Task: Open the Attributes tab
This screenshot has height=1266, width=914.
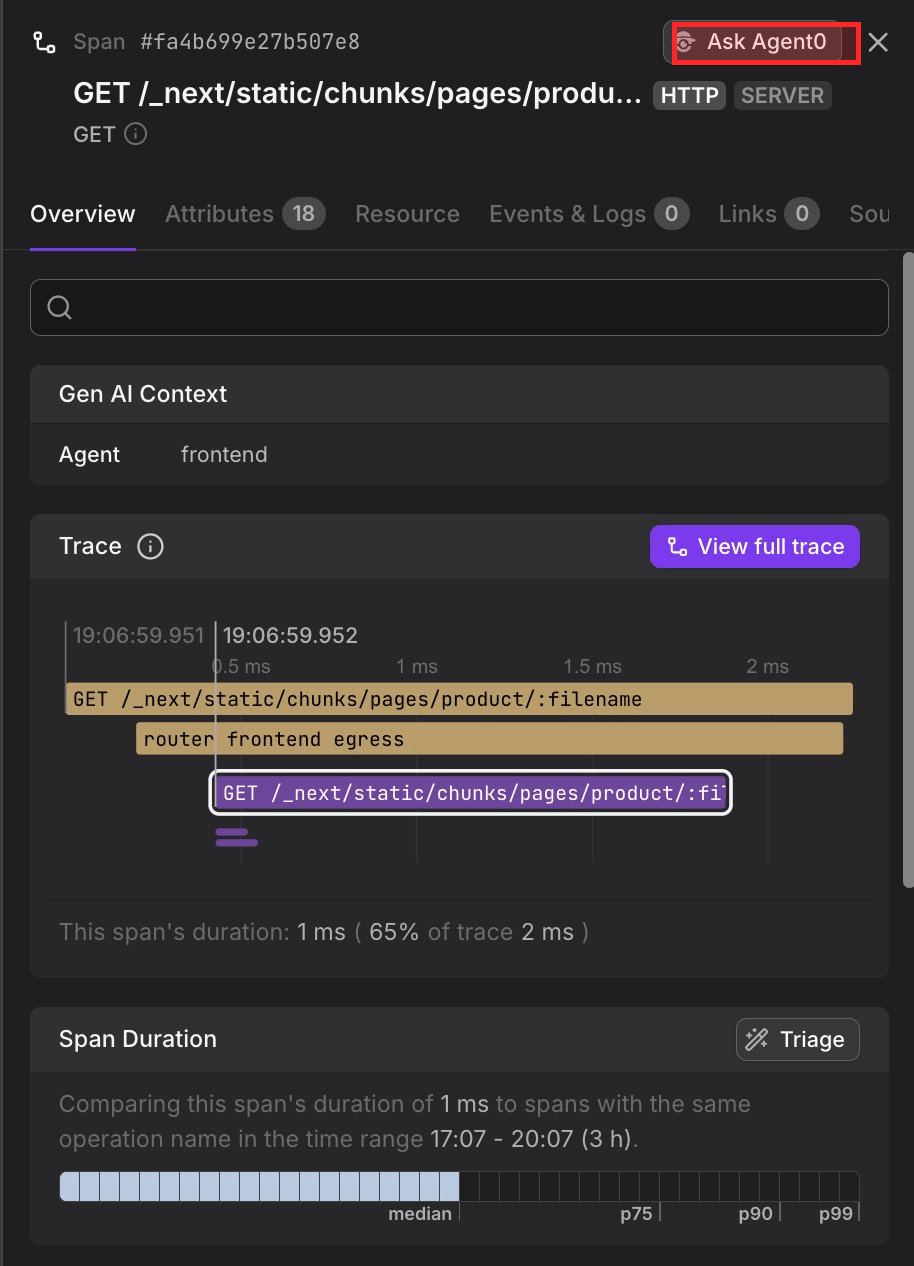Action: point(245,214)
